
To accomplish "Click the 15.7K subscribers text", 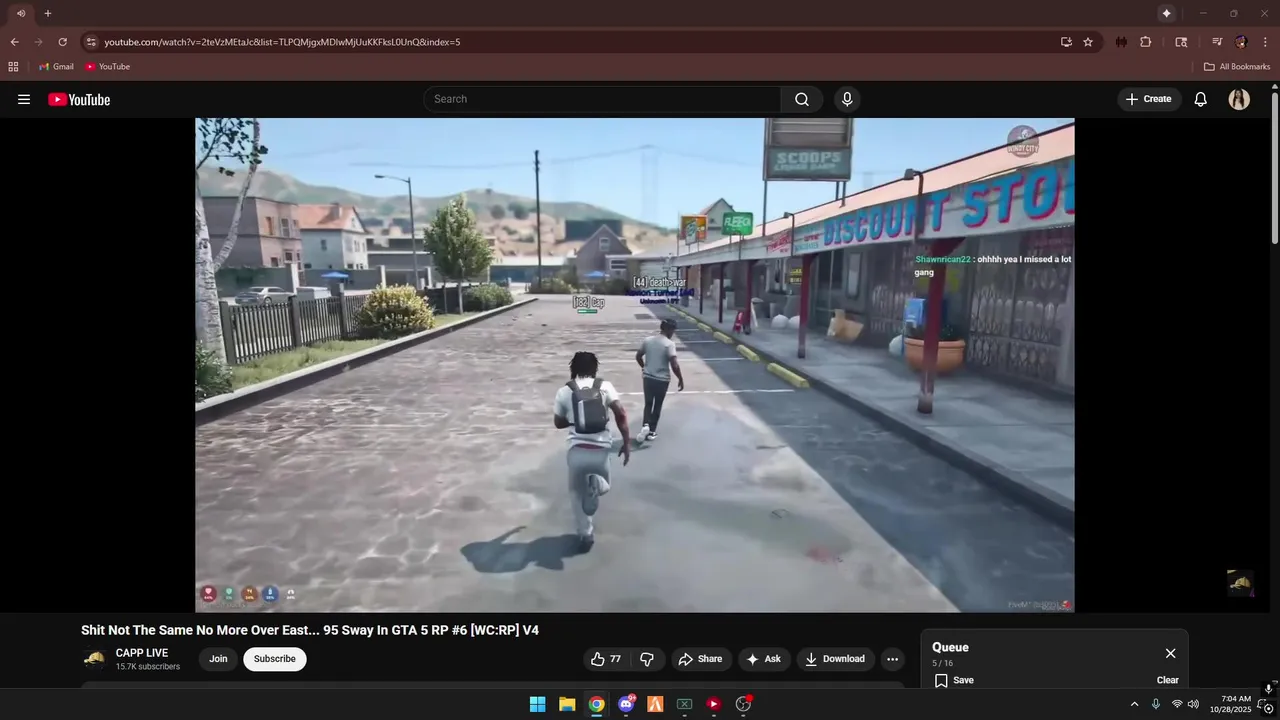I will tap(148, 667).
